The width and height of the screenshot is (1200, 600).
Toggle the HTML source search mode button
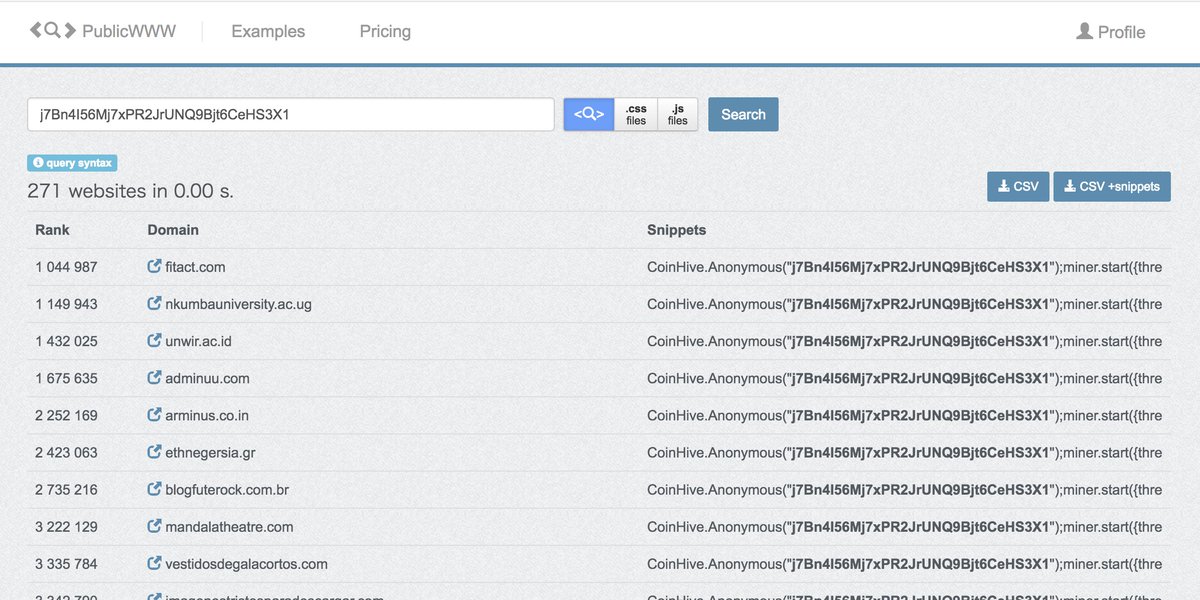[589, 114]
